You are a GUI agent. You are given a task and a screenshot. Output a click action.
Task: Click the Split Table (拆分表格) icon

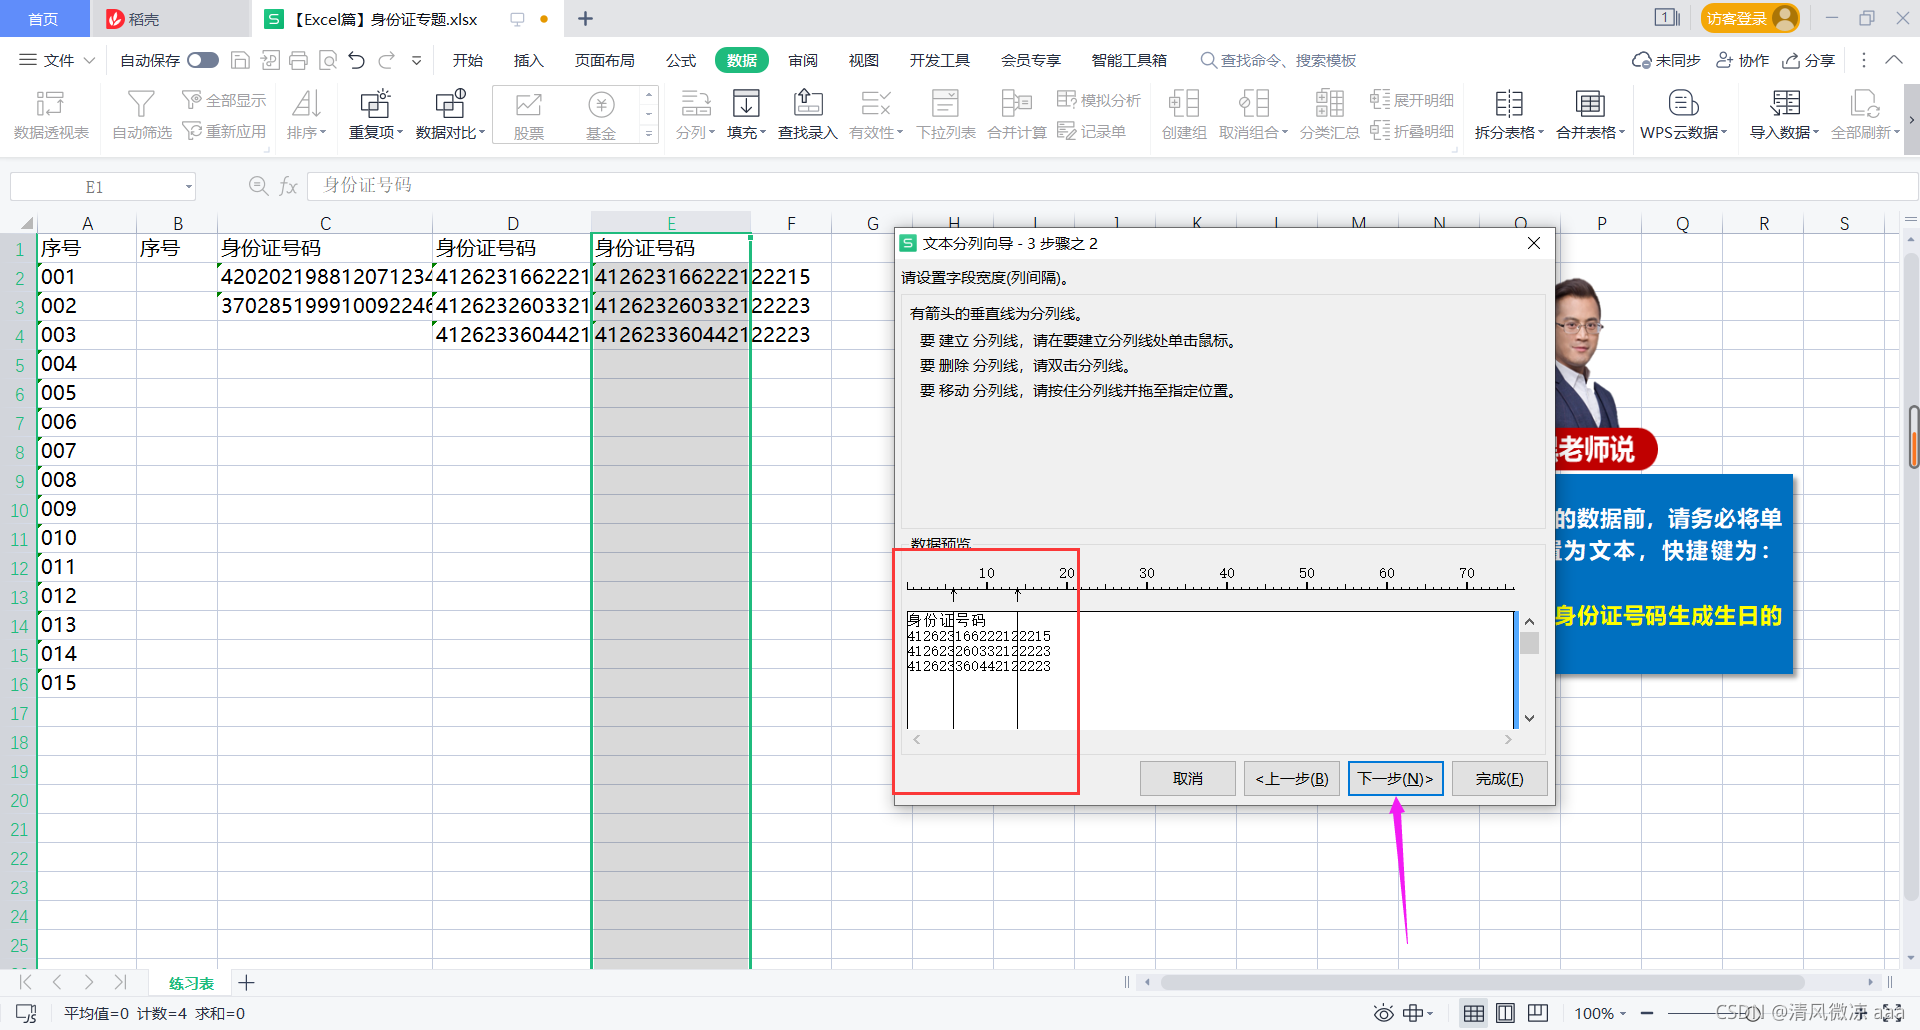[x=1509, y=103]
